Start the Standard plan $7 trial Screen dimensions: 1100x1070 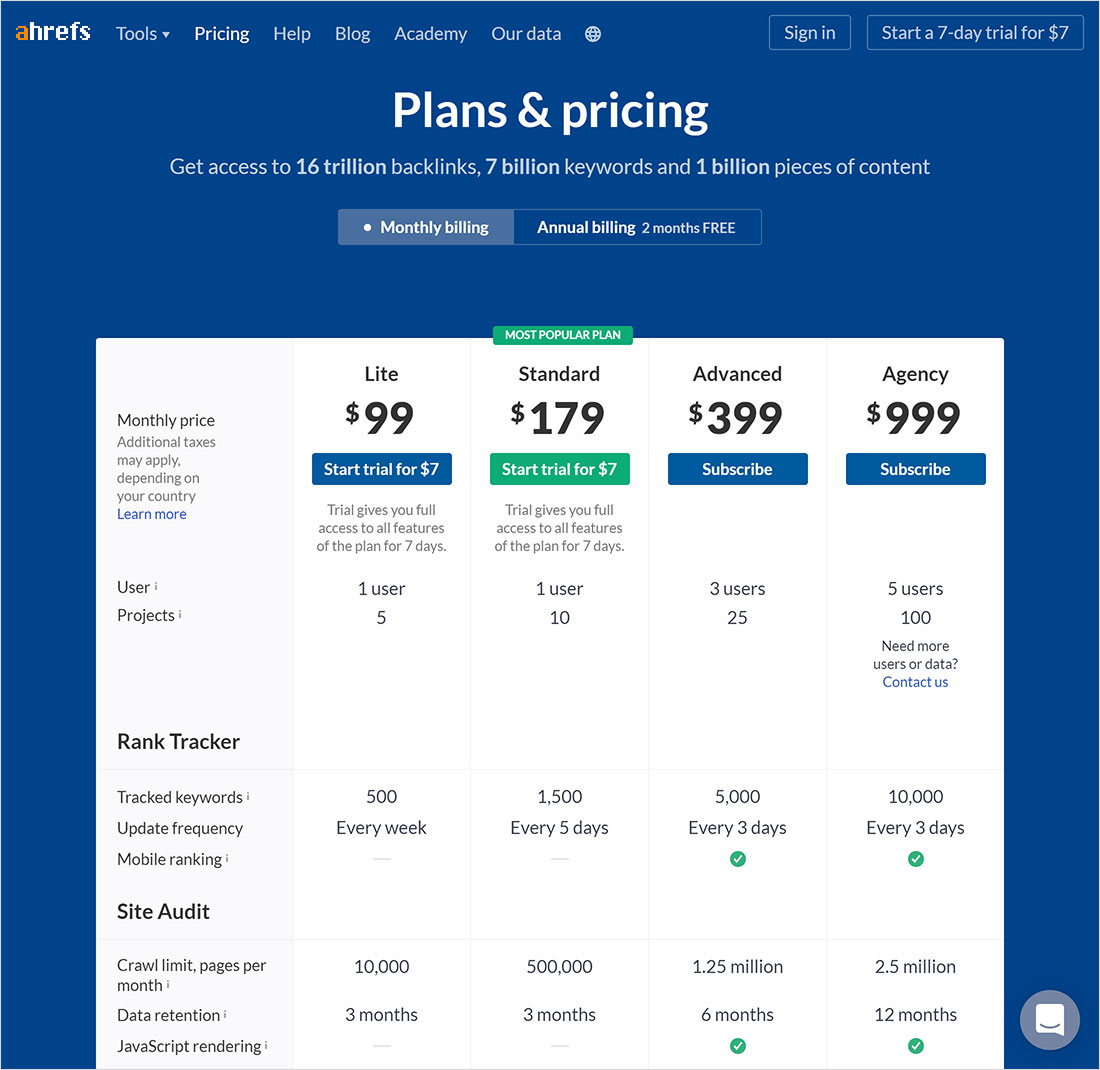559,469
